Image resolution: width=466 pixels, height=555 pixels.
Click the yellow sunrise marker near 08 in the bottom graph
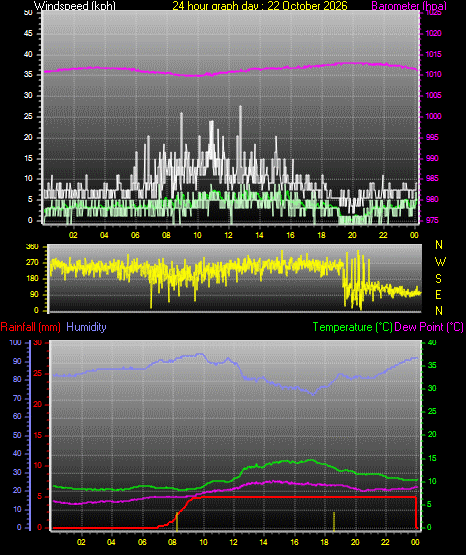177,521
